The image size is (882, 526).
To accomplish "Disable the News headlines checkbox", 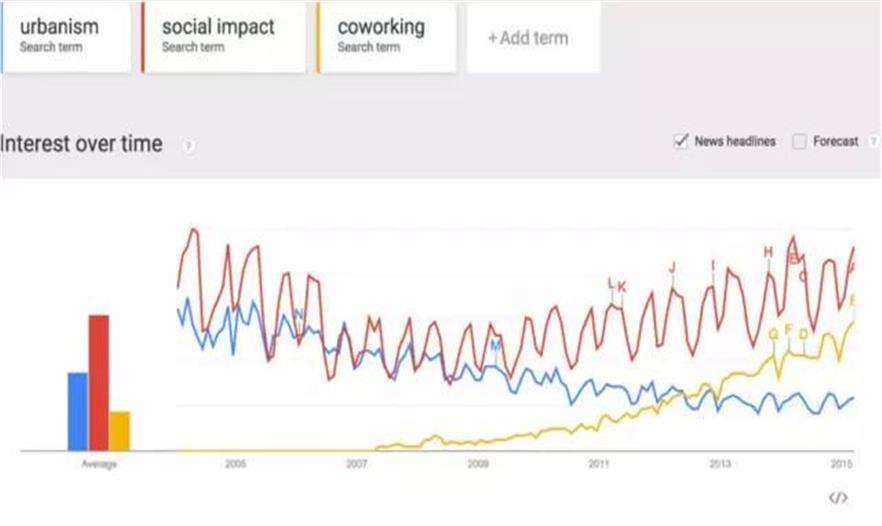I will pyautogui.click(x=682, y=142).
